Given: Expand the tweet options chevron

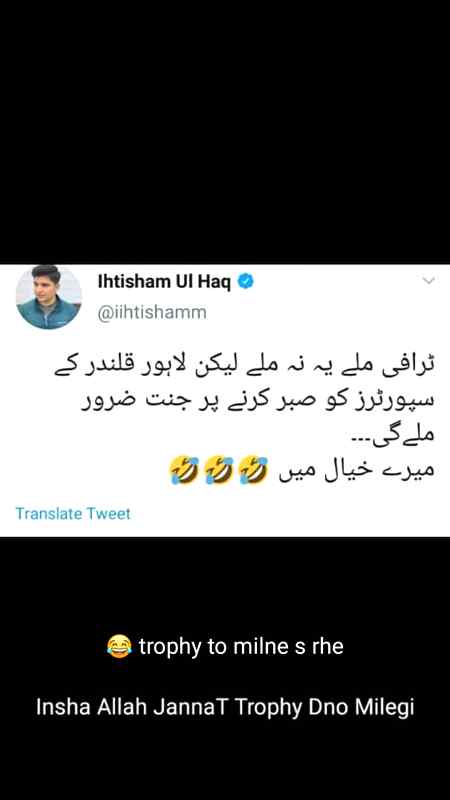Looking at the screenshot, I should [429, 280].
